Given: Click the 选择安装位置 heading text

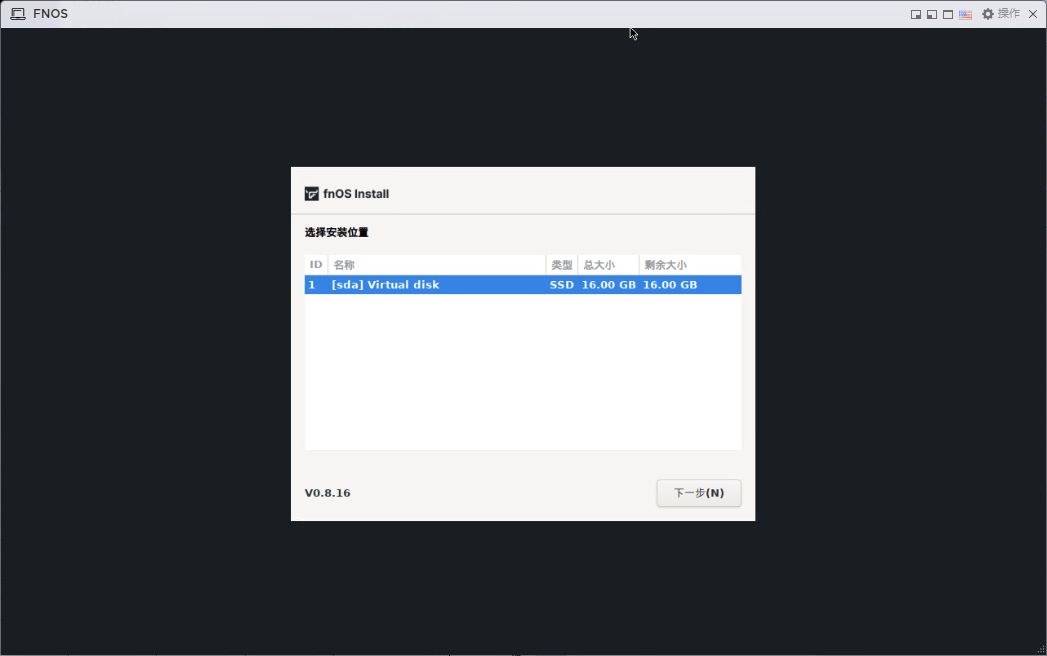Looking at the screenshot, I should [337, 232].
